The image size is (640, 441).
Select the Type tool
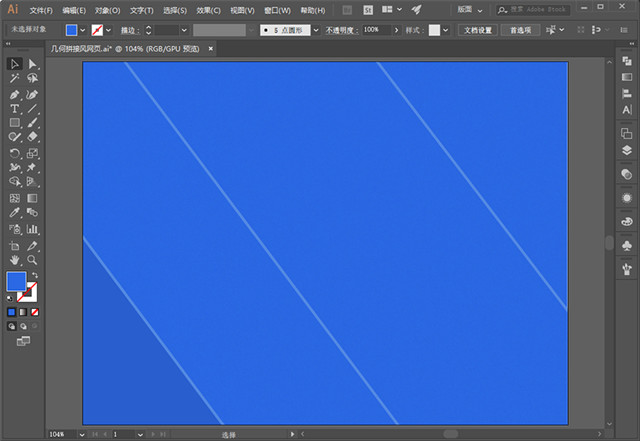tap(15, 108)
